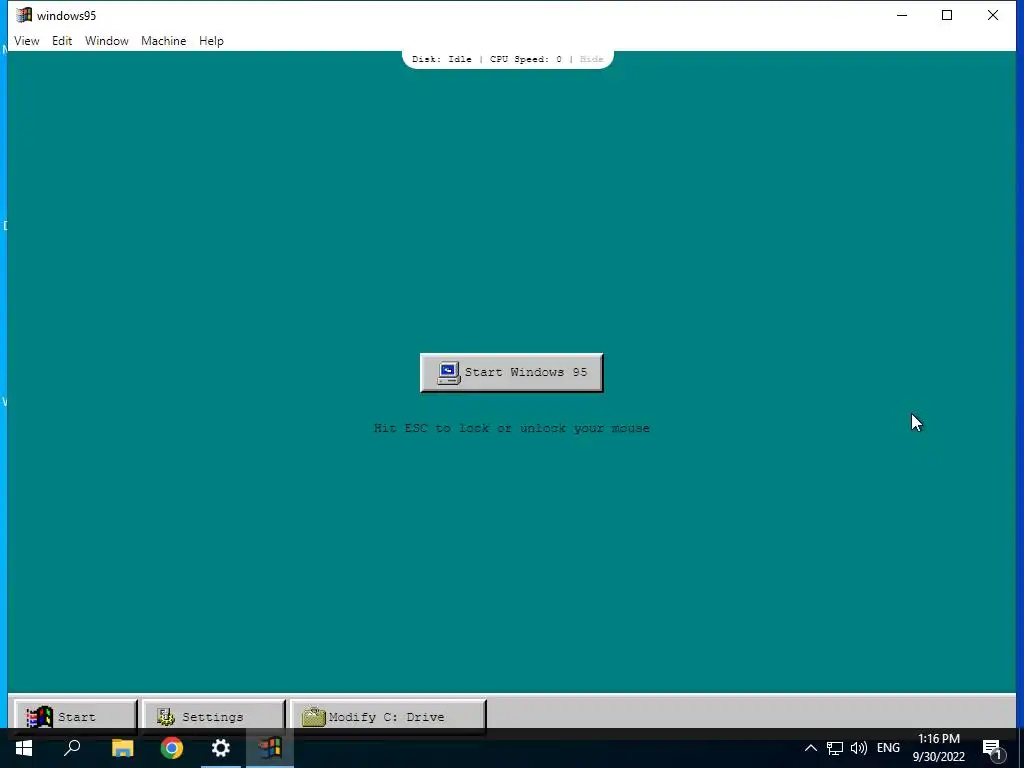Open the notification center icon
The height and width of the screenshot is (768, 1024).
[x=992, y=749]
